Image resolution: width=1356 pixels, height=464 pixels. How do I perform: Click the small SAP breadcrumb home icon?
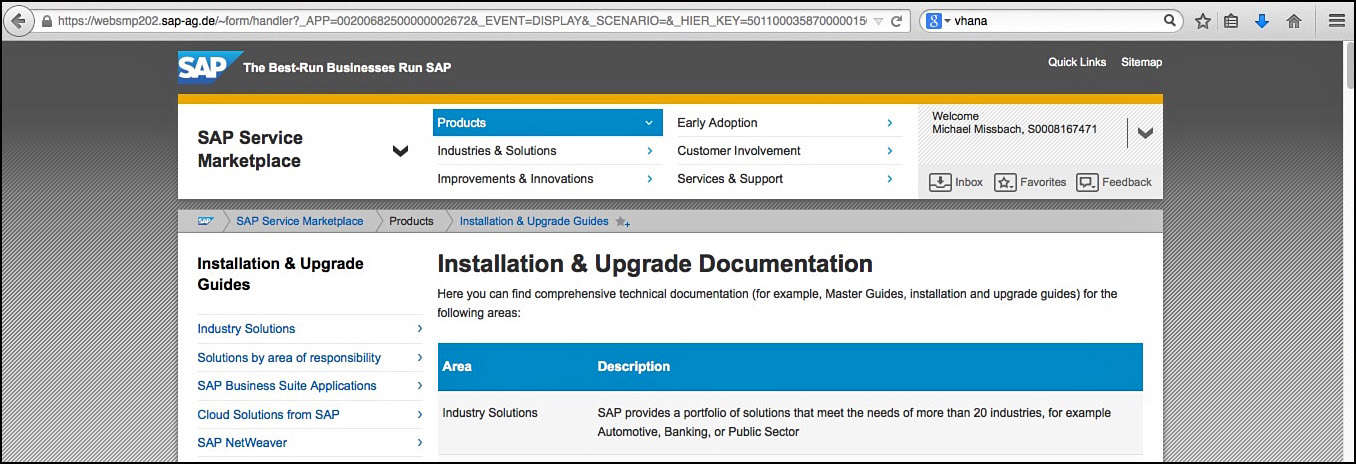(x=205, y=221)
